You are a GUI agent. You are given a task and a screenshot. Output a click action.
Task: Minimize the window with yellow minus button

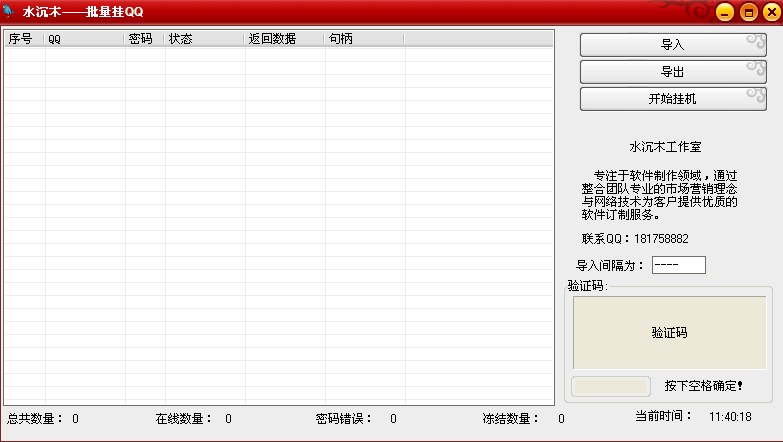(725, 12)
